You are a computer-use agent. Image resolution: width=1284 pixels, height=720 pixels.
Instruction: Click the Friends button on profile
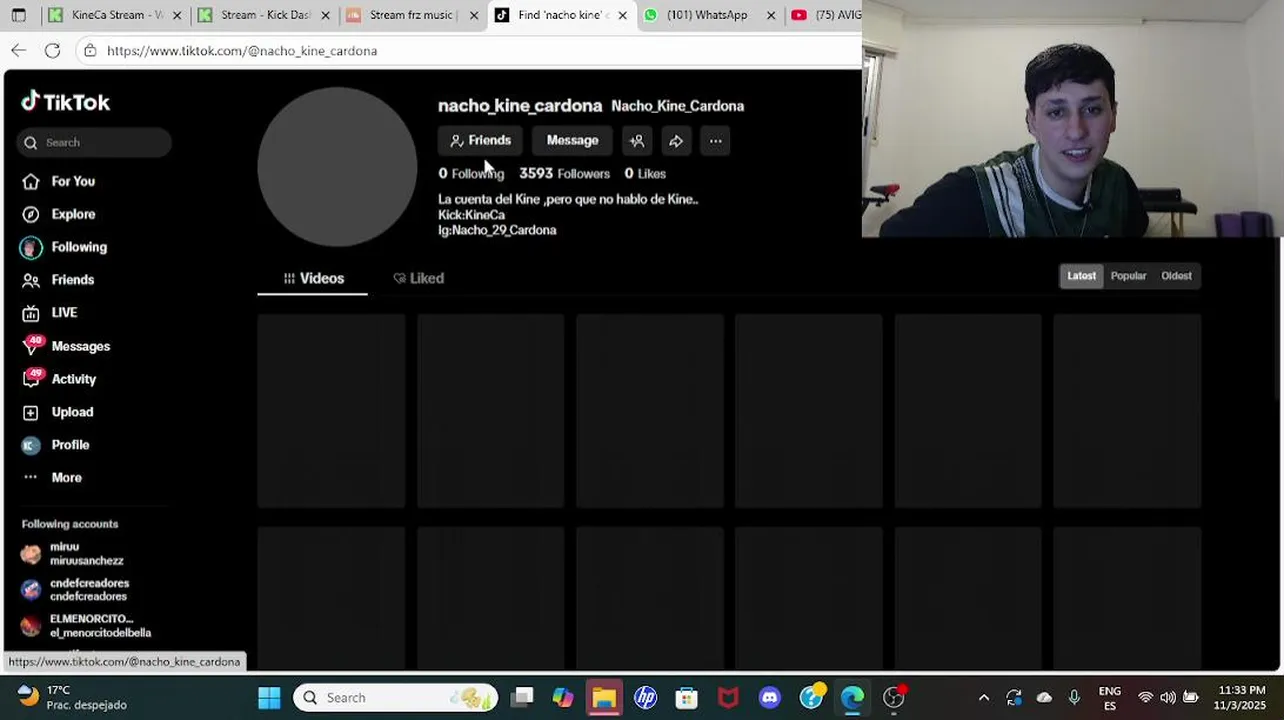point(480,141)
